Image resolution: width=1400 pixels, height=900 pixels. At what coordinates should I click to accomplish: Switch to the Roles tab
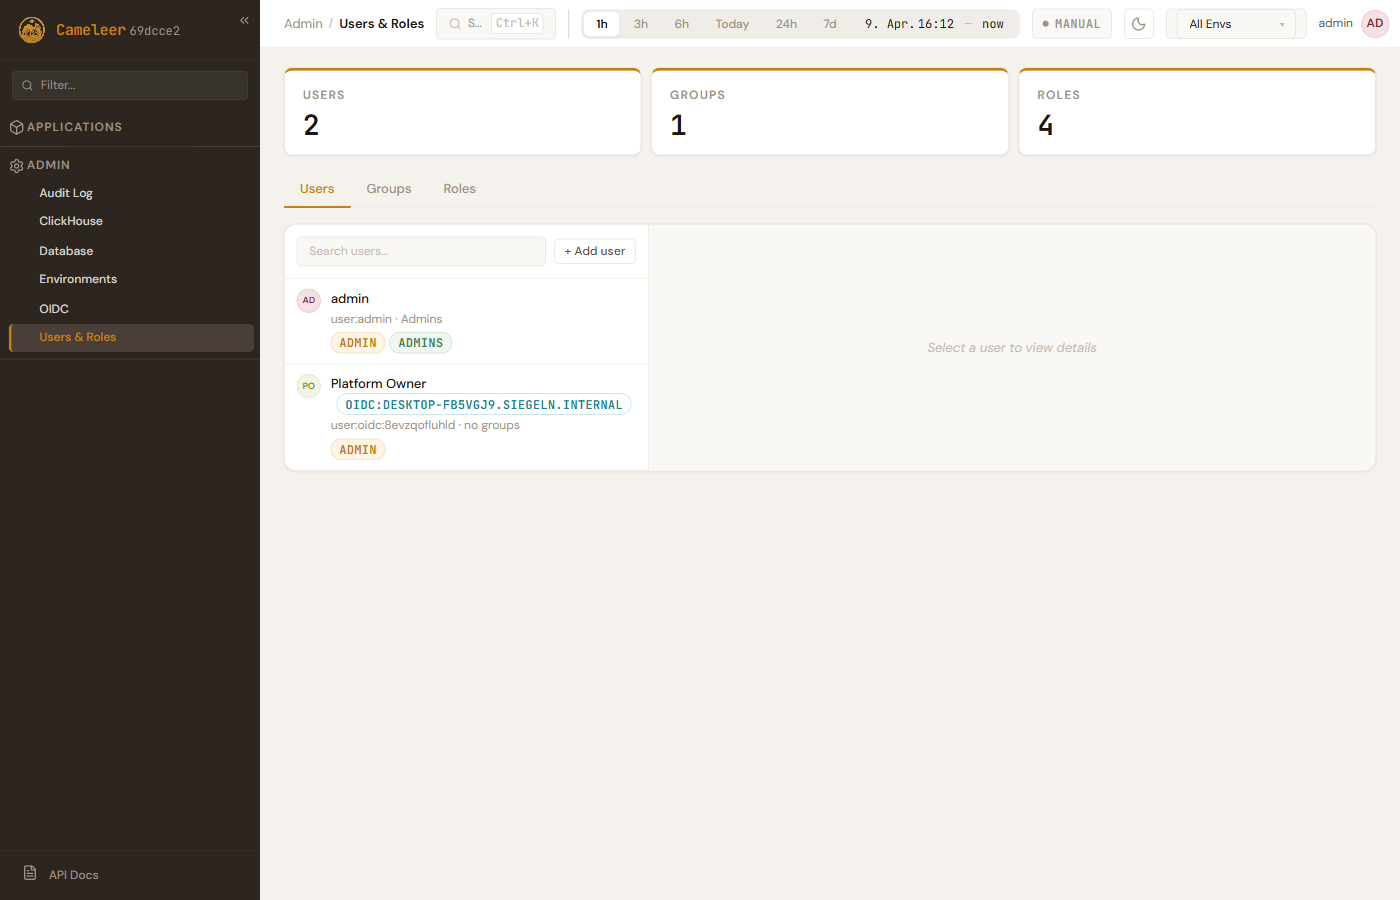coord(459,189)
